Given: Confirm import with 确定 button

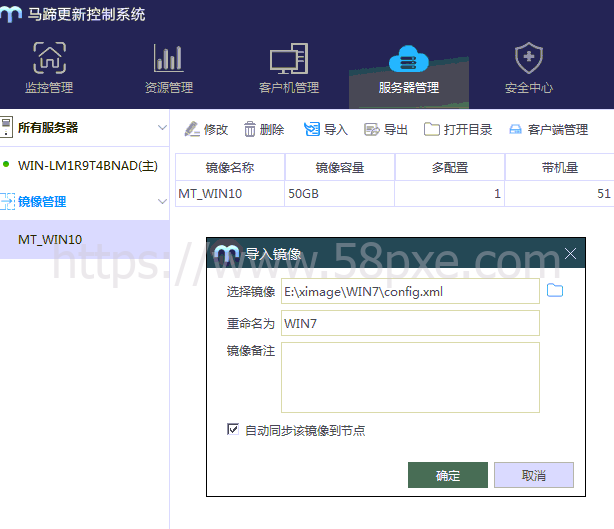Looking at the screenshot, I should (x=448, y=475).
